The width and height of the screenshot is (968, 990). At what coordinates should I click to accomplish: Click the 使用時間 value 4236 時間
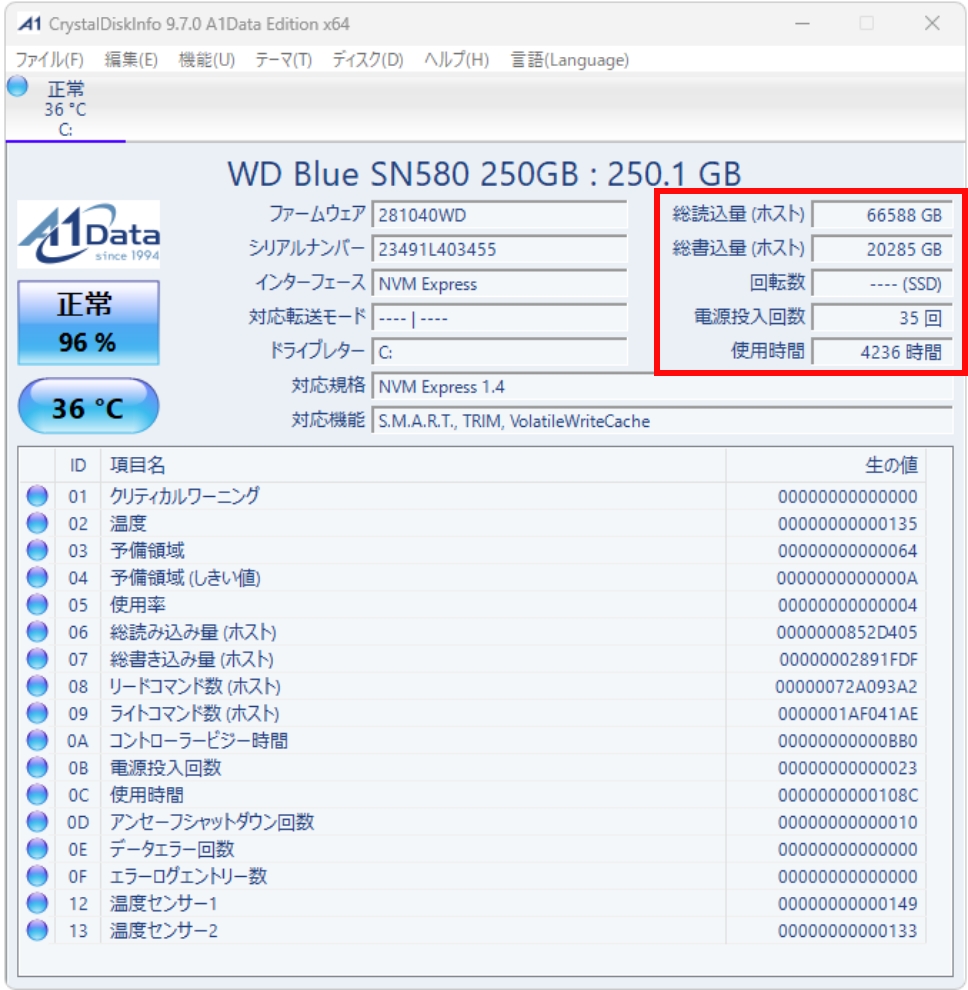click(881, 352)
